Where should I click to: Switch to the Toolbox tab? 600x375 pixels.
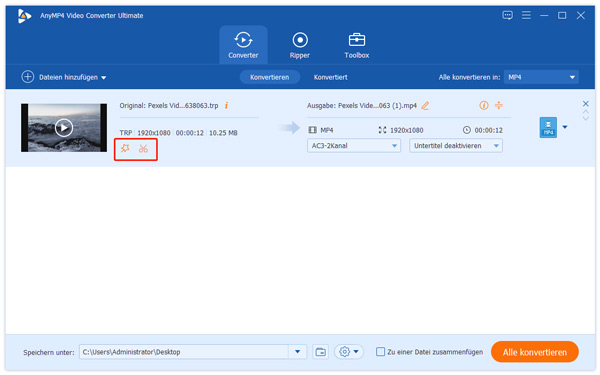357,45
